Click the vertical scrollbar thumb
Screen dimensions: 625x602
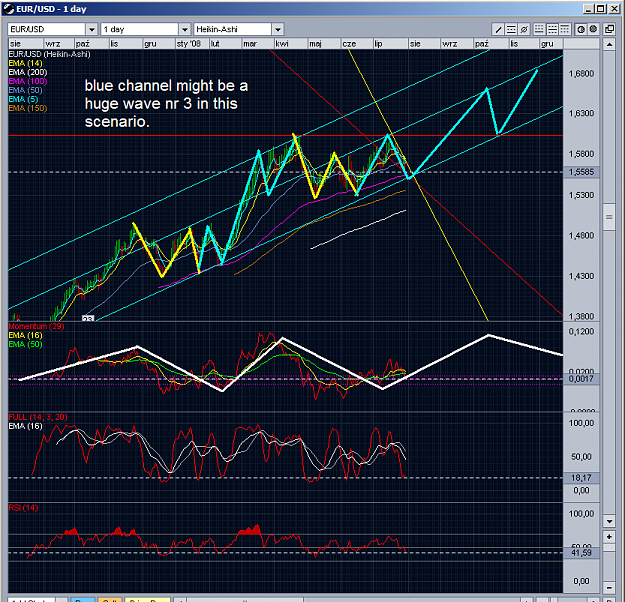(609, 217)
